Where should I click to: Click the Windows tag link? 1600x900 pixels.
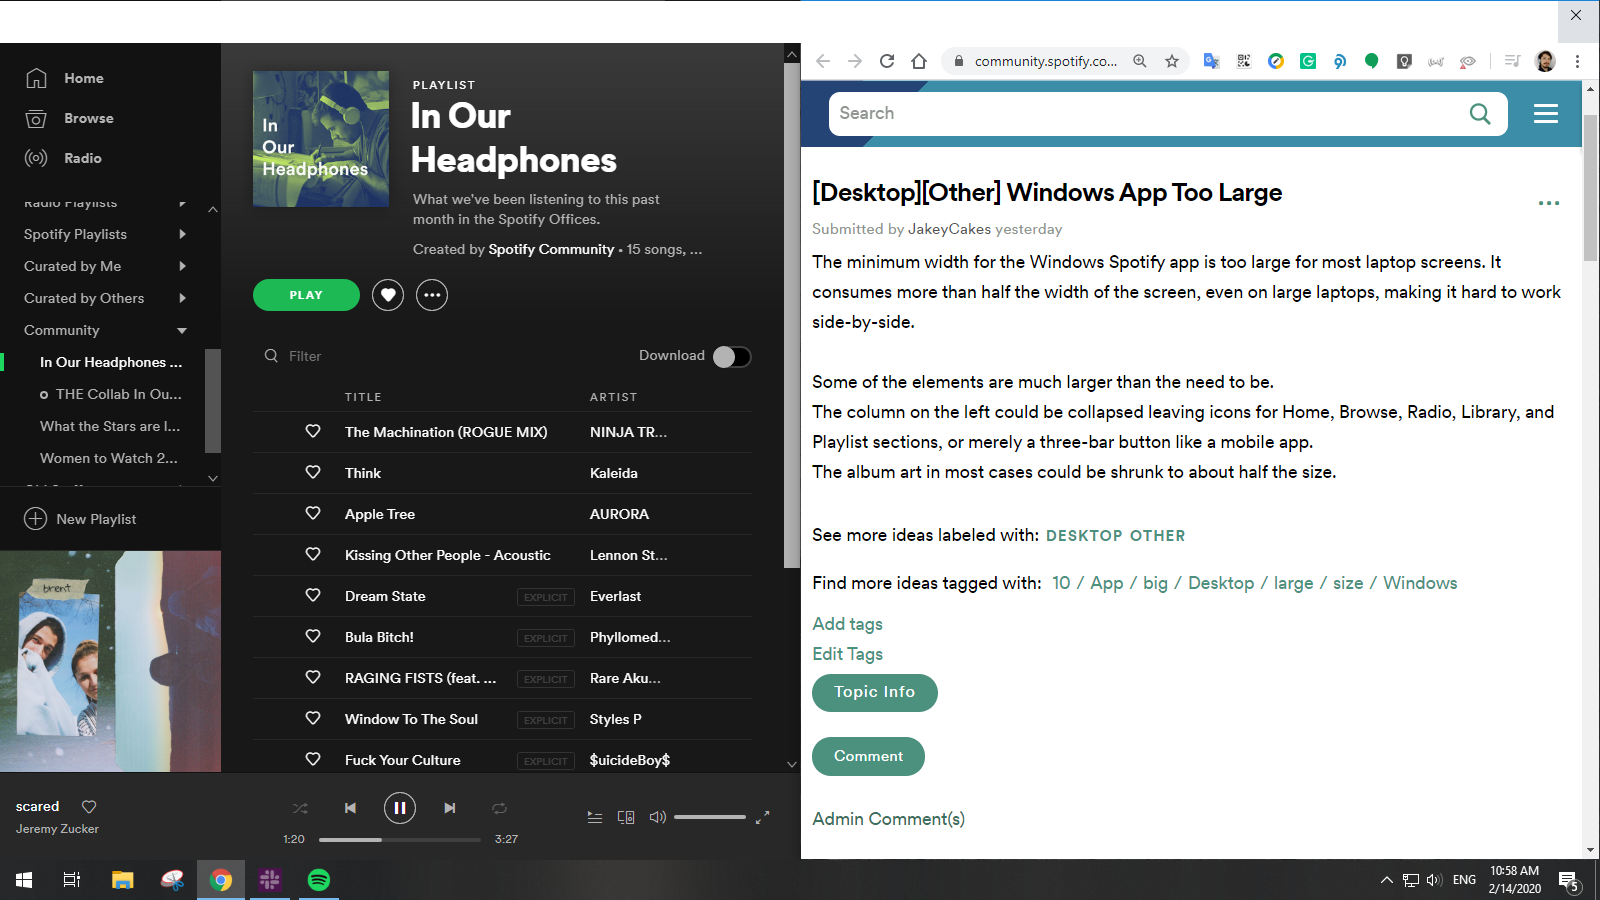tap(1420, 583)
